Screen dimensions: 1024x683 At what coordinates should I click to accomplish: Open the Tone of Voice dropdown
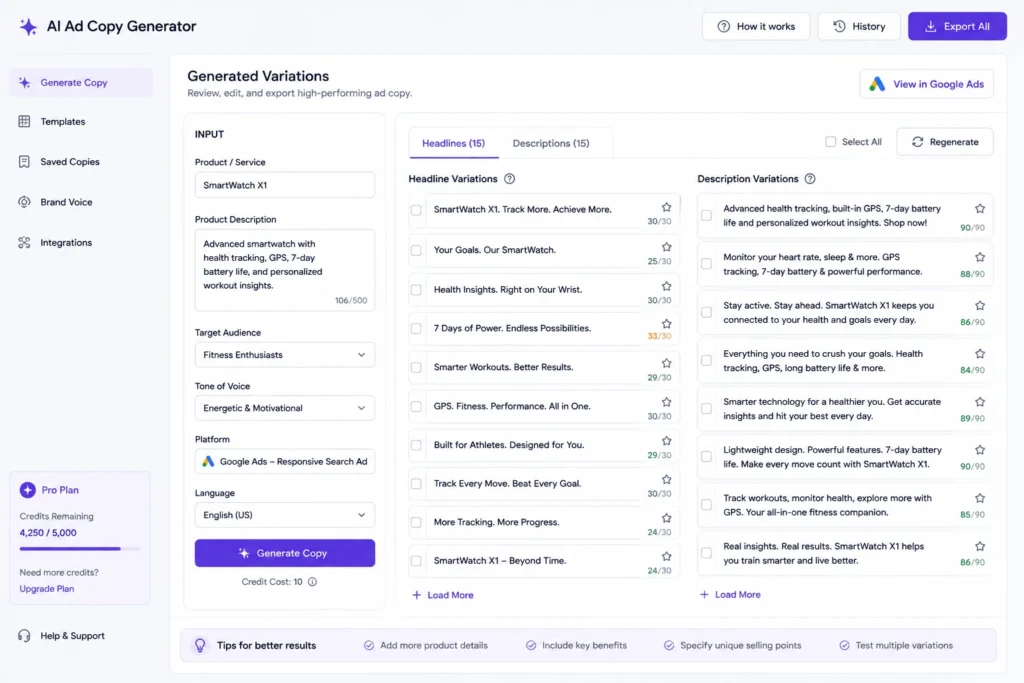click(285, 408)
